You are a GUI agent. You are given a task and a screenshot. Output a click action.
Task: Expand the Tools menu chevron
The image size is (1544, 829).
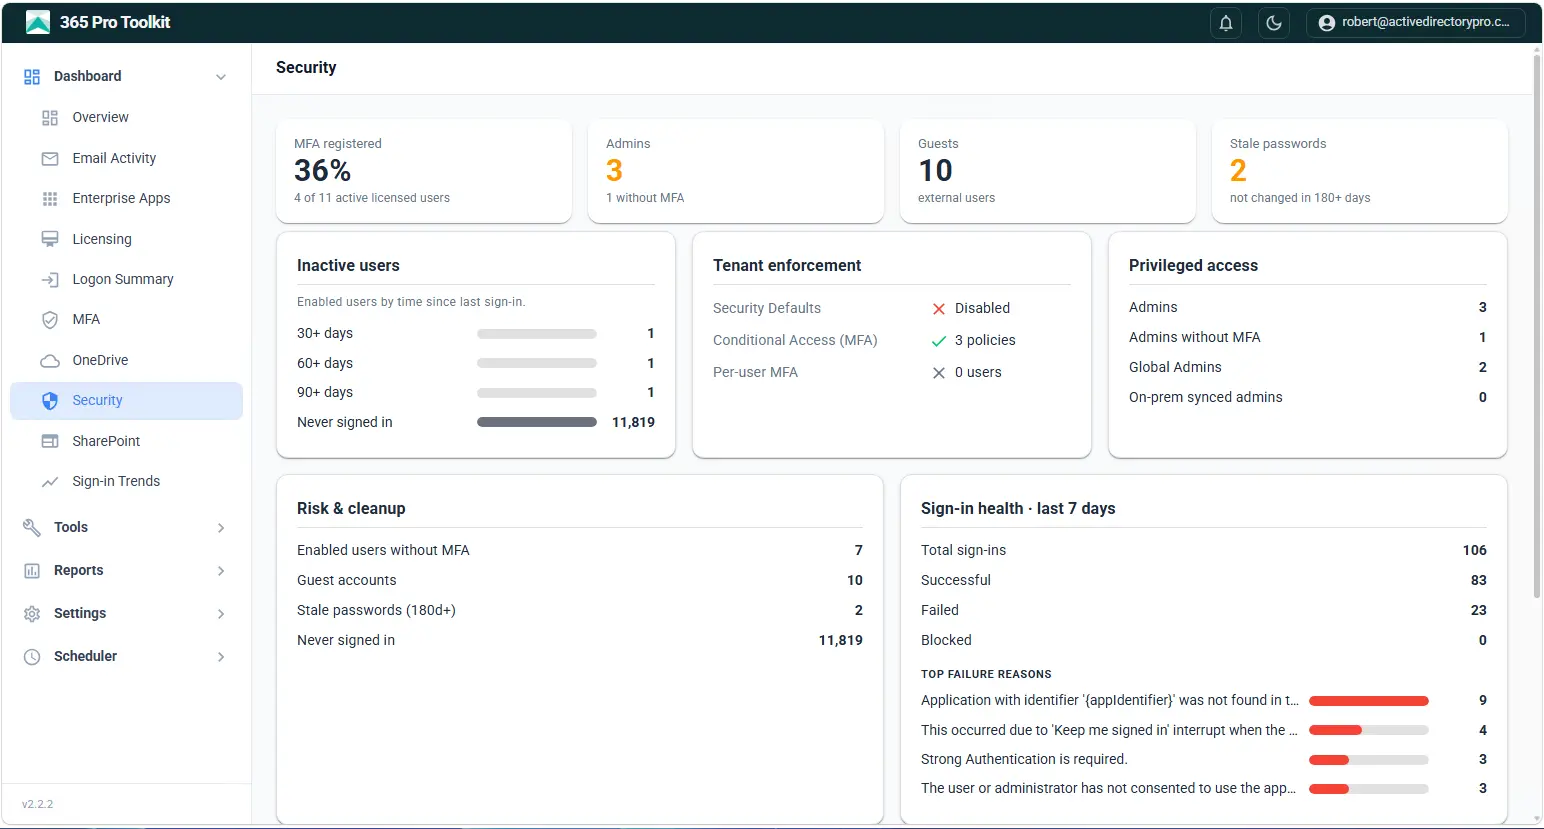click(221, 528)
